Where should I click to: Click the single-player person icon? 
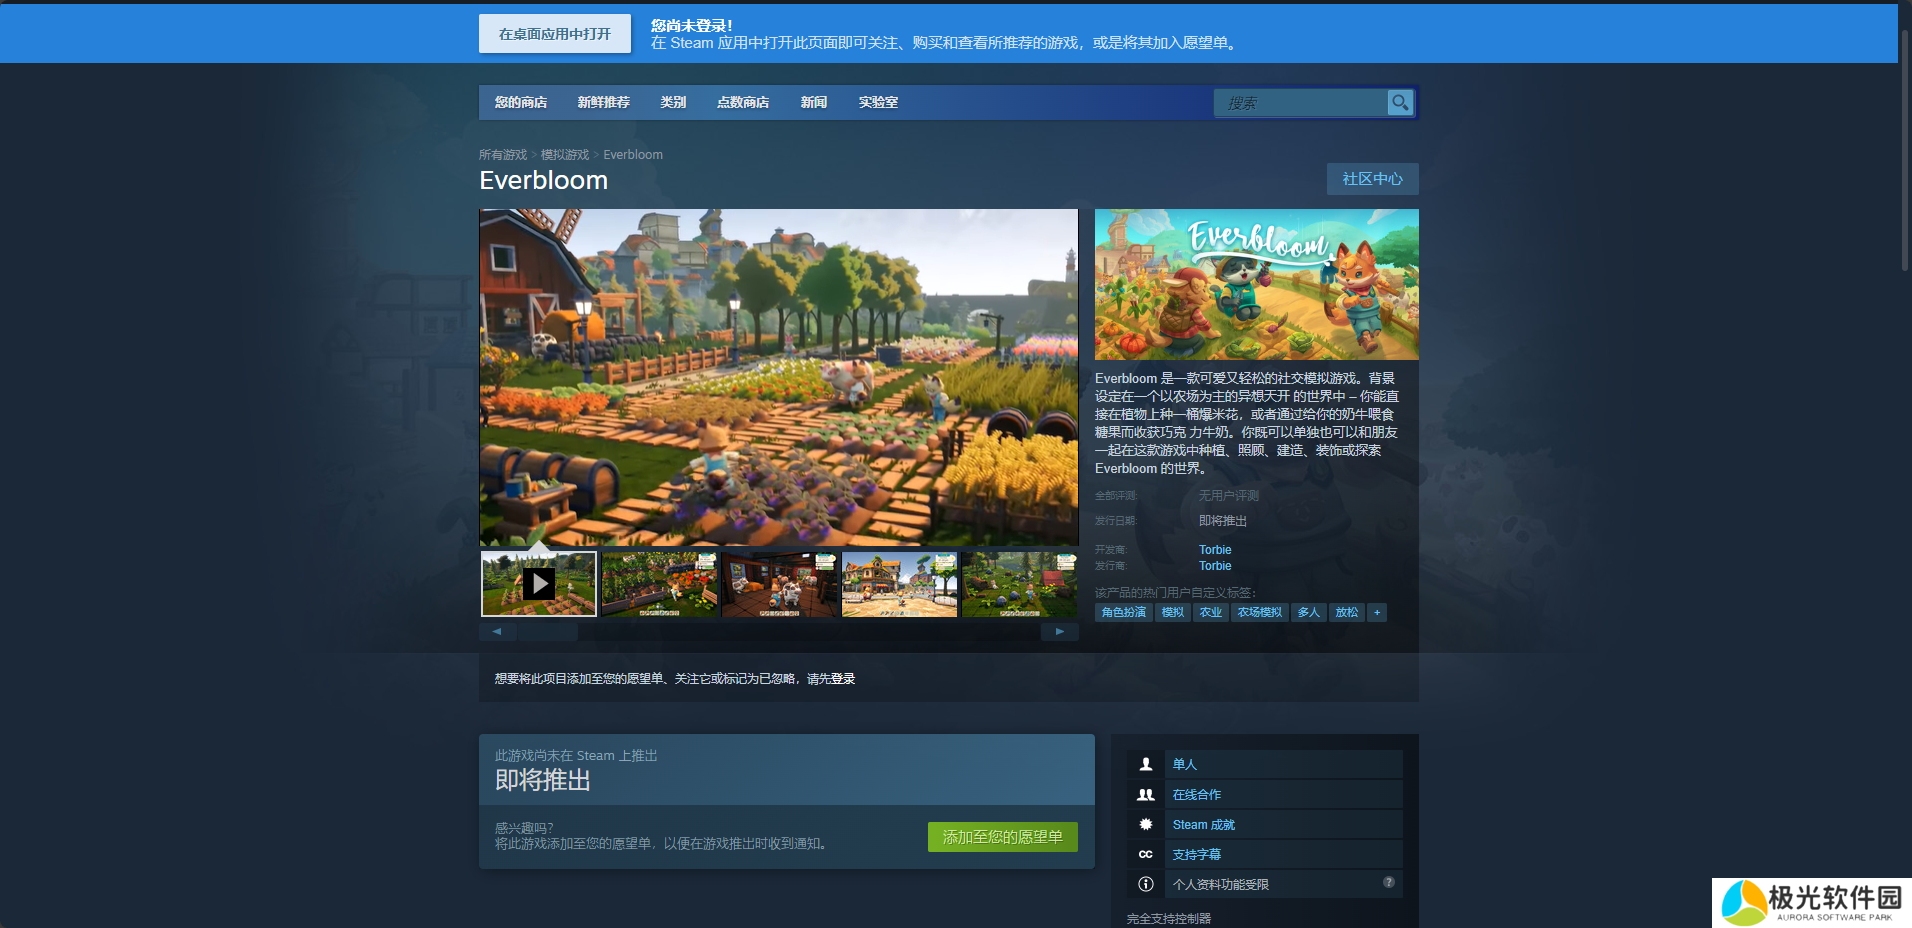(1146, 764)
